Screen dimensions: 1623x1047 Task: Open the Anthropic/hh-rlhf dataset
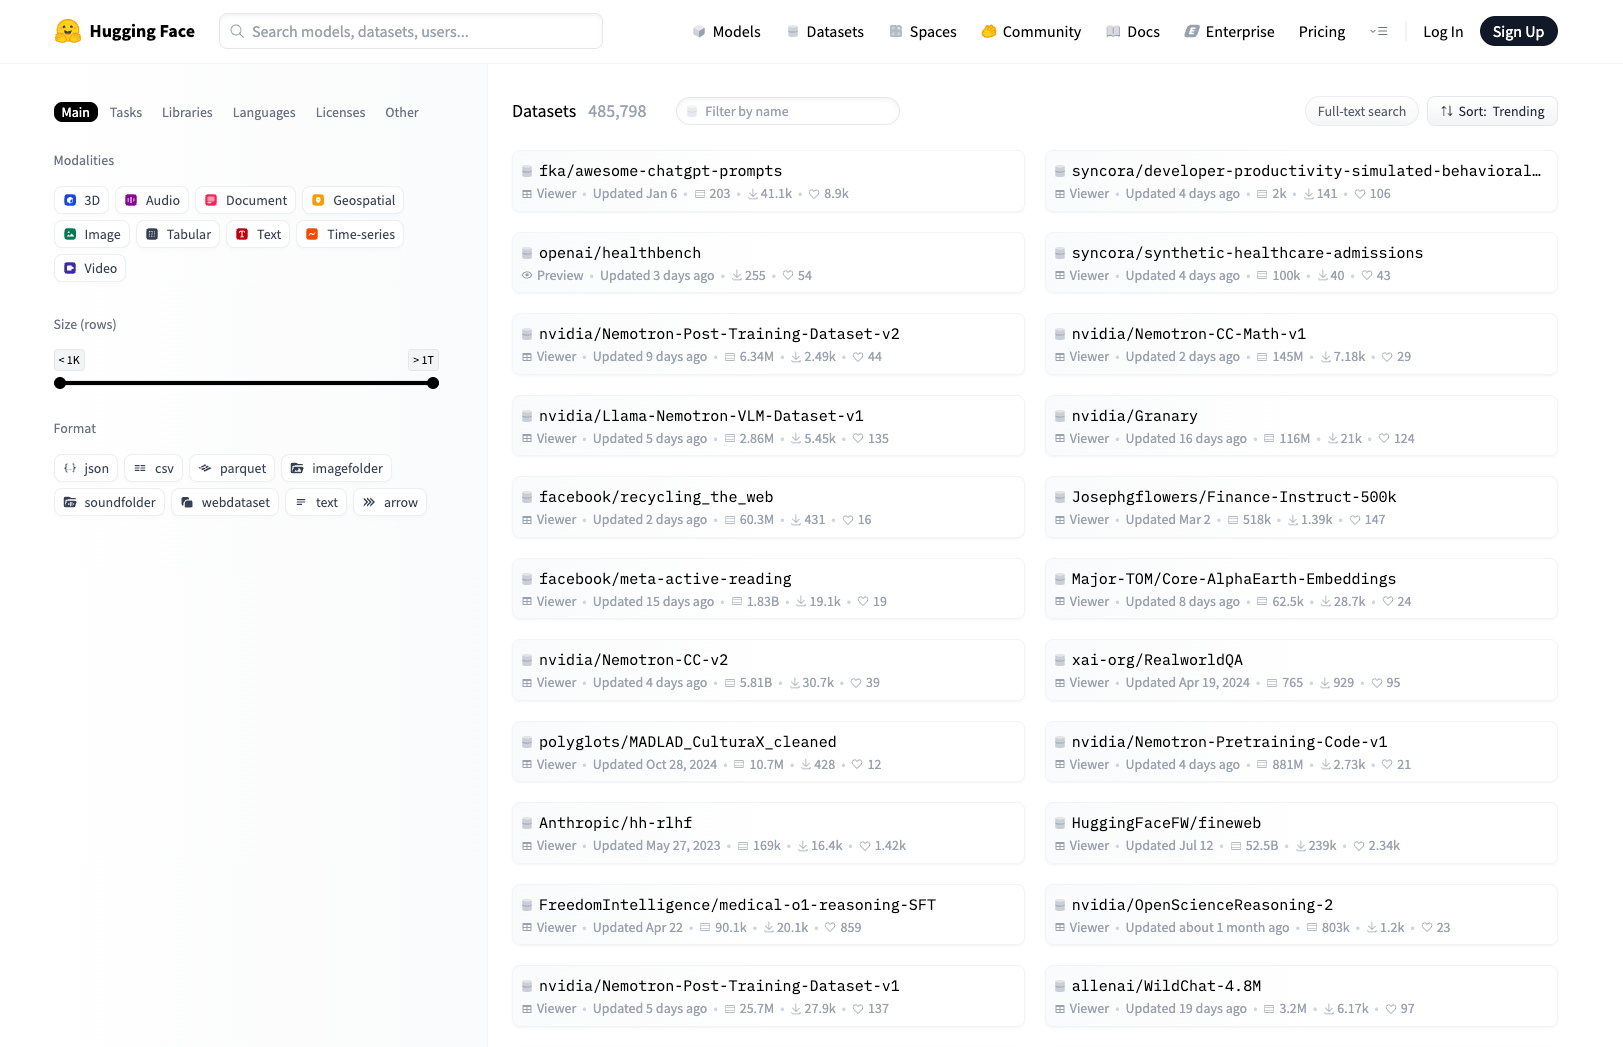point(615,823)
